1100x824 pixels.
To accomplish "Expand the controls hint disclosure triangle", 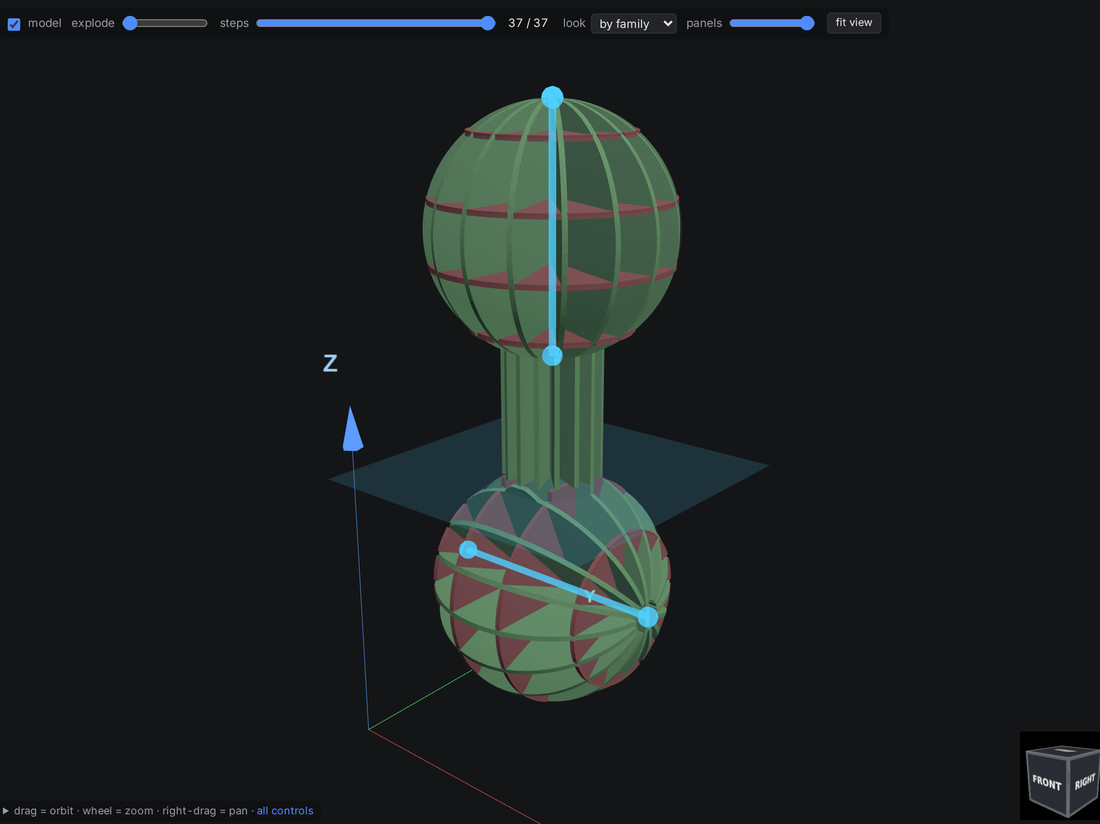I will click(6, 811).
